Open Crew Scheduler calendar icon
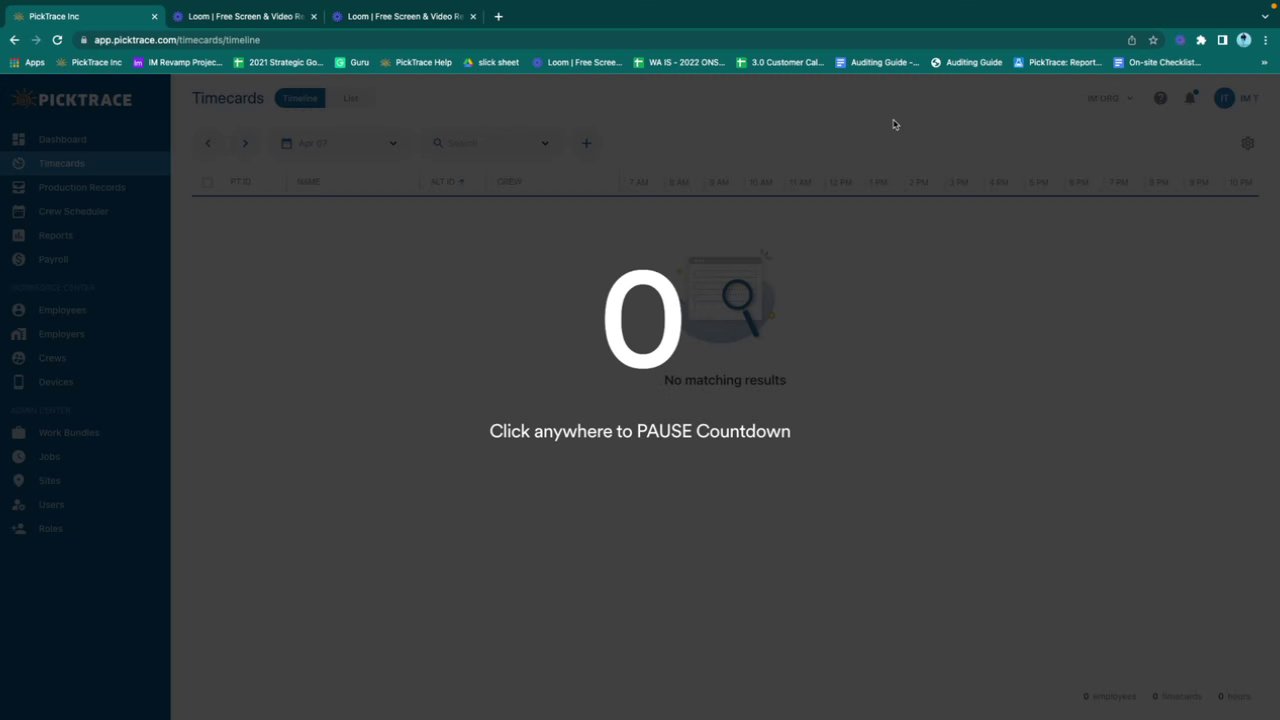Screen dimensions: 1280x720 18,211
